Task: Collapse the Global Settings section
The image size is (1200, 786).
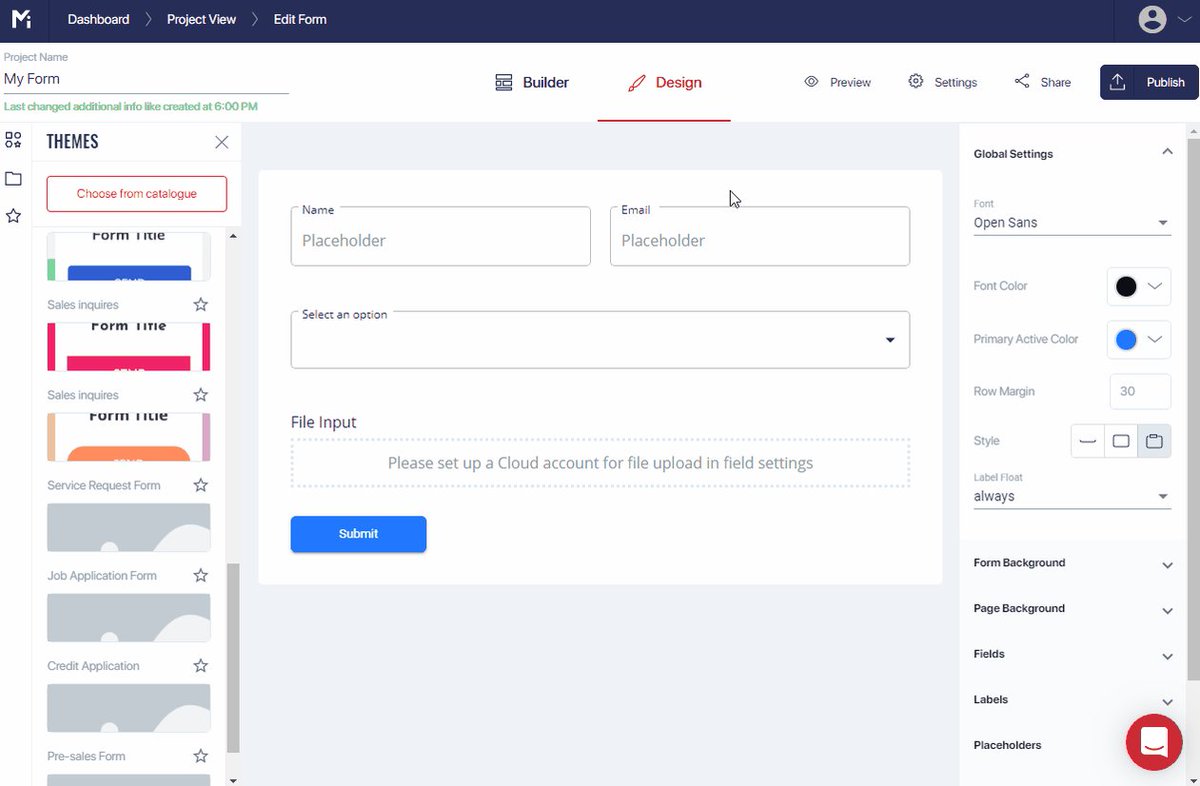Action: pos(1166,152)
